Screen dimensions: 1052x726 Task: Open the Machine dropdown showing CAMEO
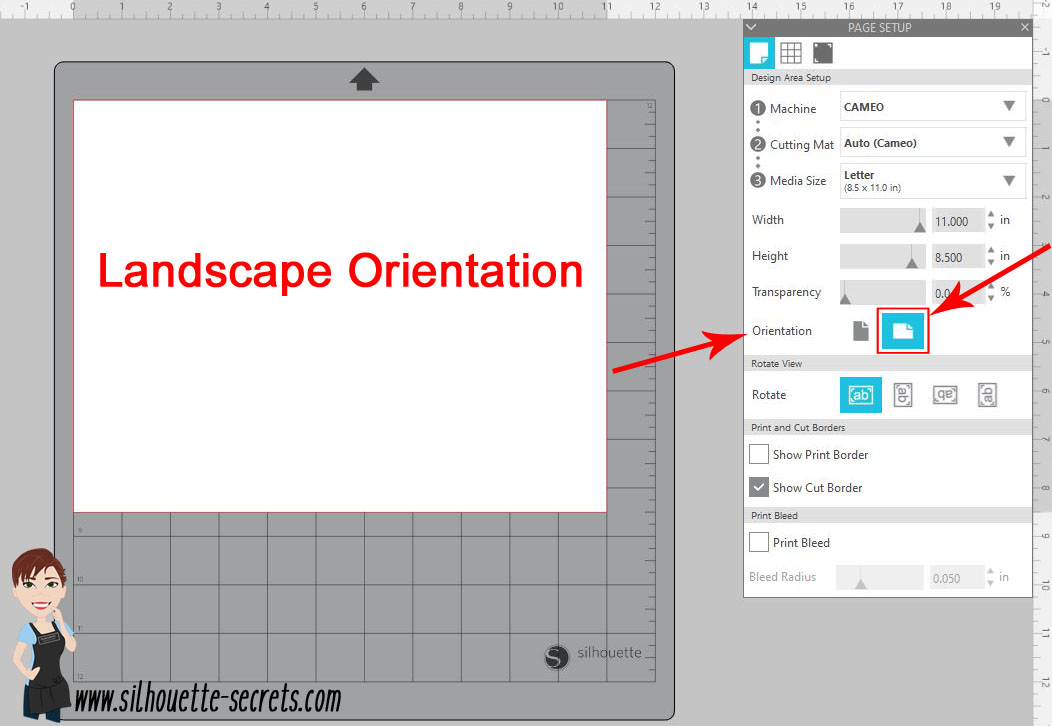(x=932, y=107)
